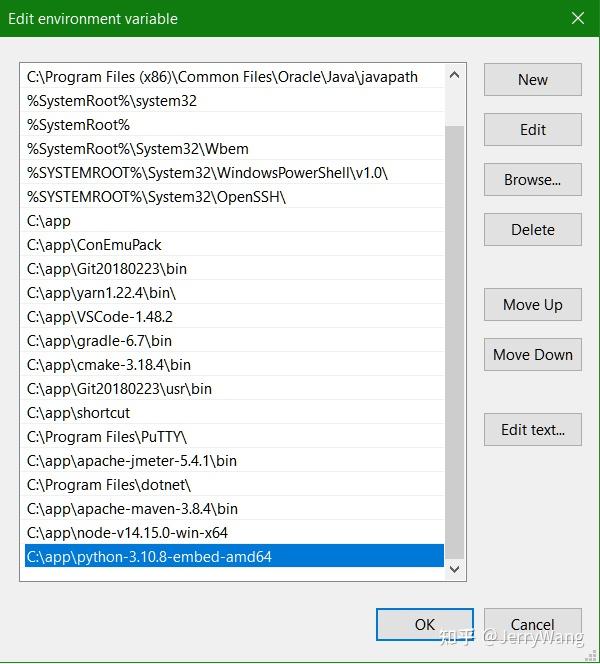Open the Browse... folder picker

pos(533,180)
